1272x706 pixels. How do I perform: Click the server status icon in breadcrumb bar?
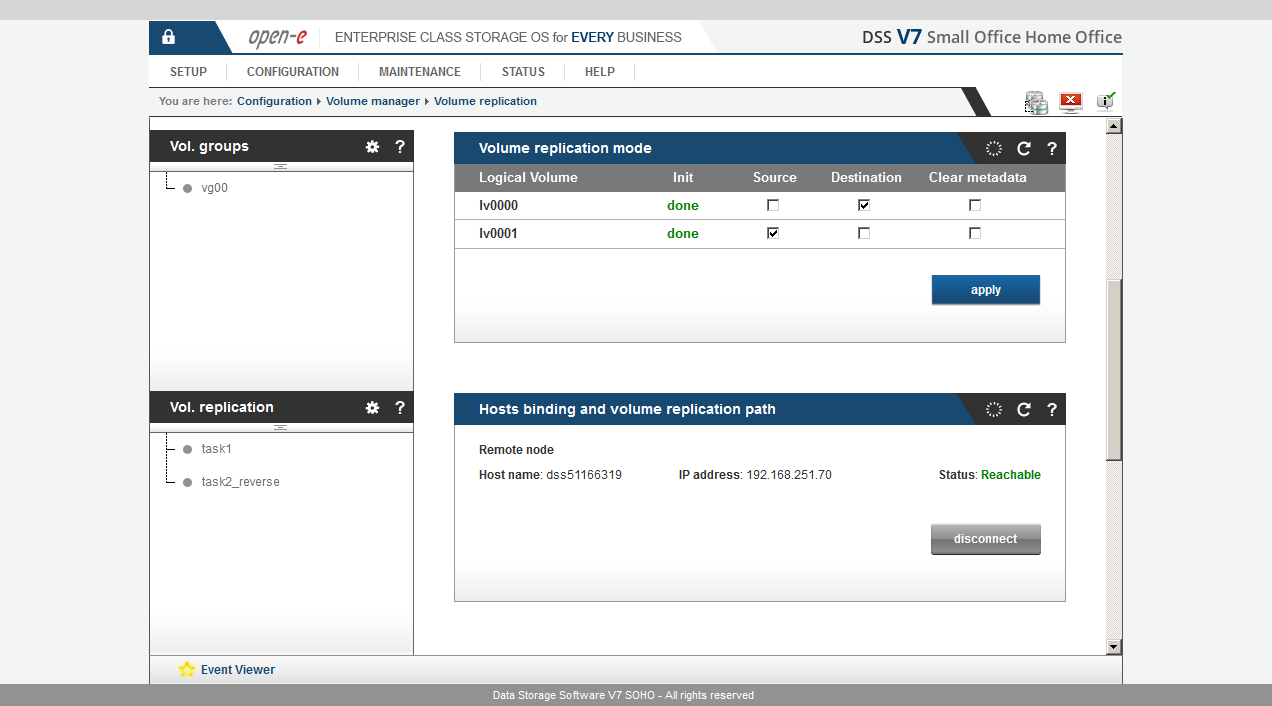coord(1036,102)
